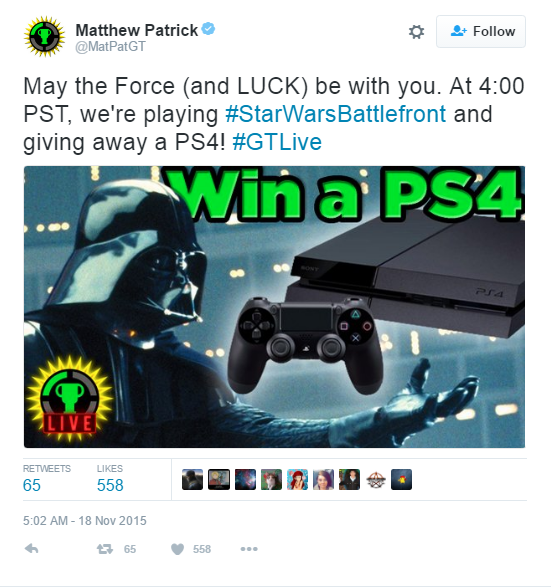The width and height of the screenshot is (551, 587).
Task: Open the Win a PS4 image
Action: click(274, 307)
